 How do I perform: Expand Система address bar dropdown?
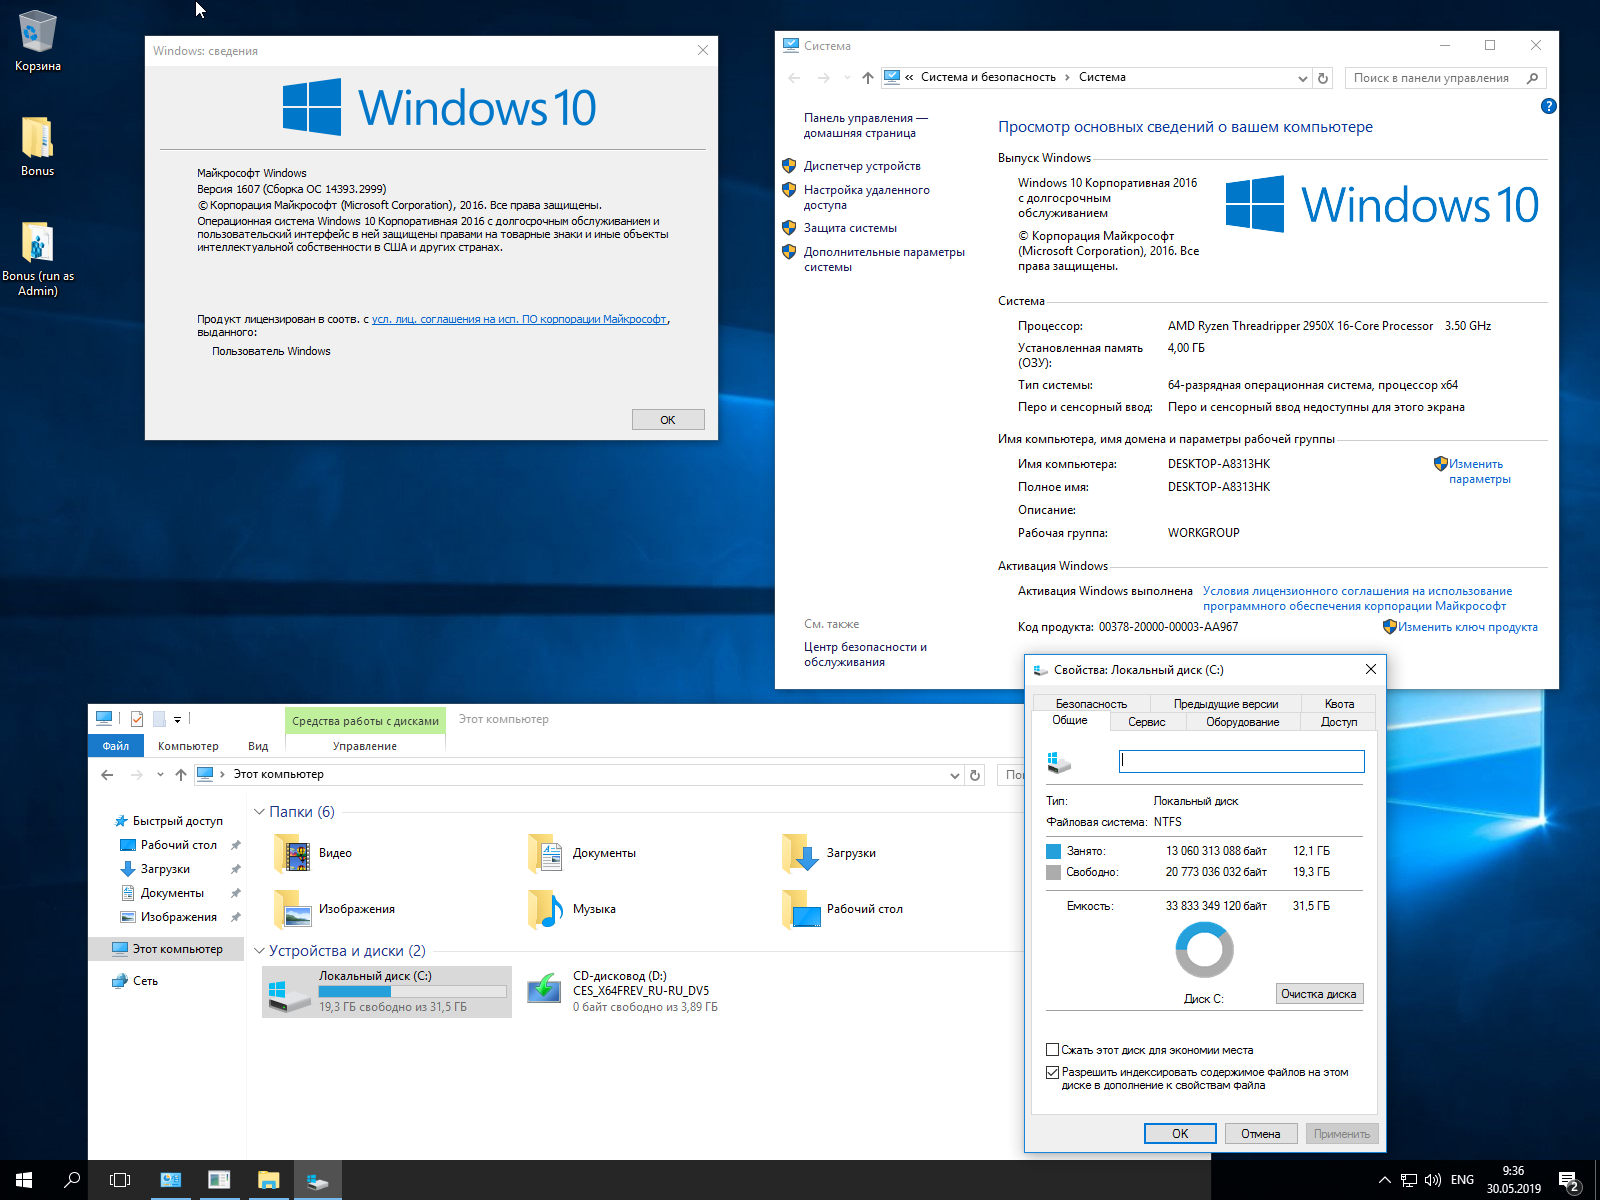1302,78
